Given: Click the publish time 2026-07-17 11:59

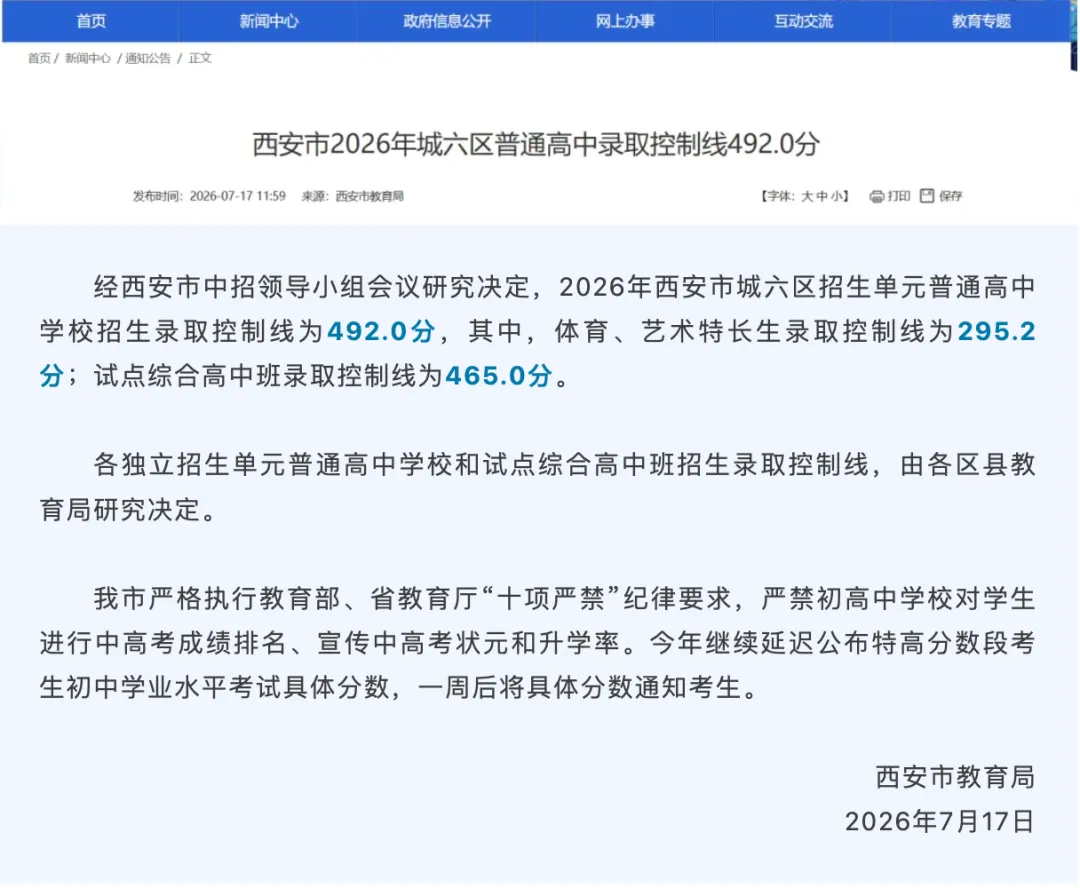Looking at the screenshot, I should pyautogui.click(x=237, y=196).
